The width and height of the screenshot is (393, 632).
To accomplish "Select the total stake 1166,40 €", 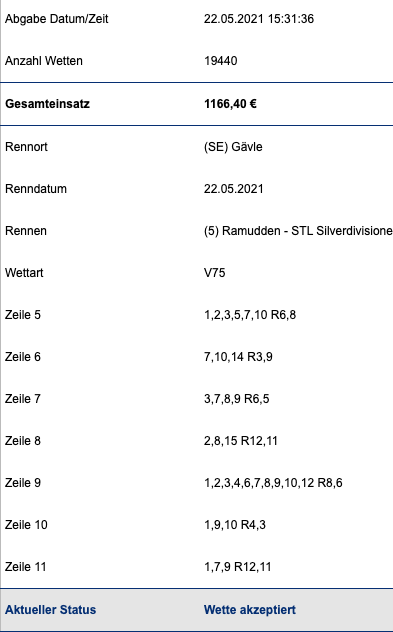I will (230, 104).
